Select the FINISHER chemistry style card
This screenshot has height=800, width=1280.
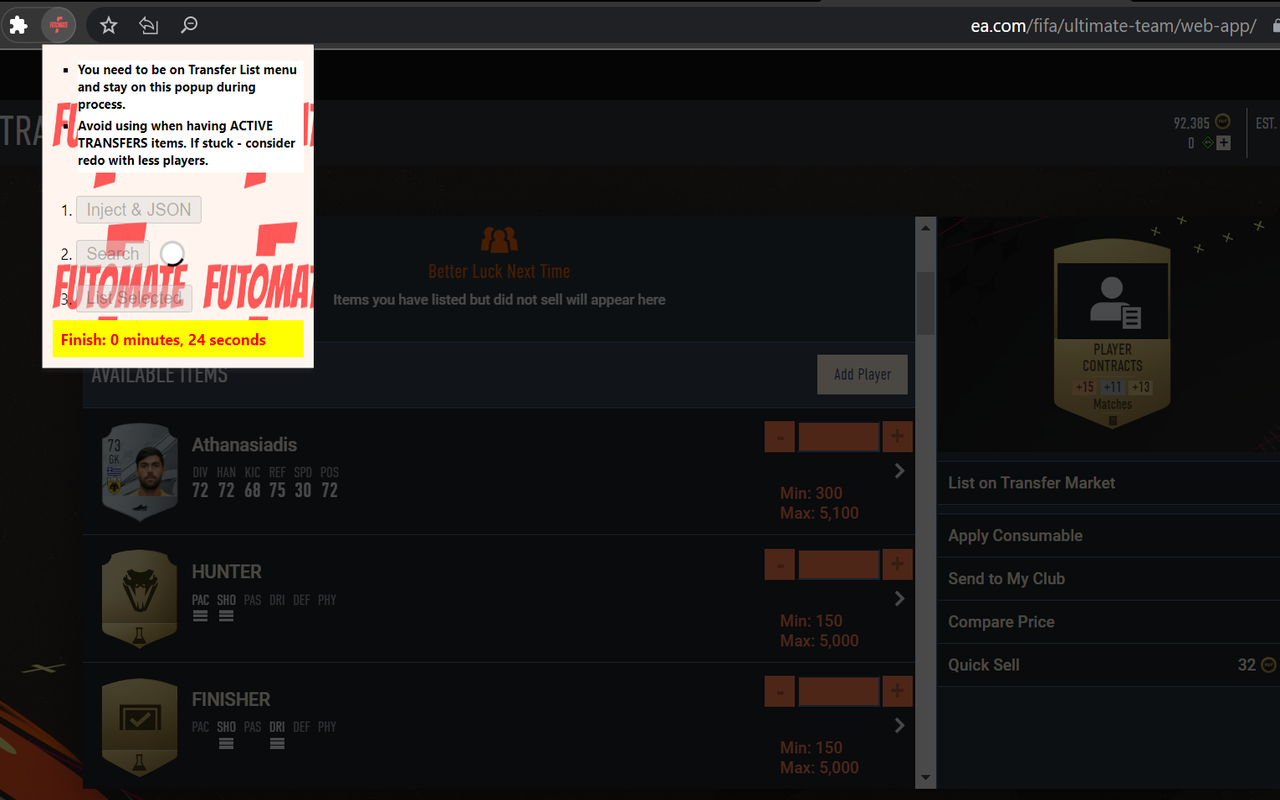[140, 726]
